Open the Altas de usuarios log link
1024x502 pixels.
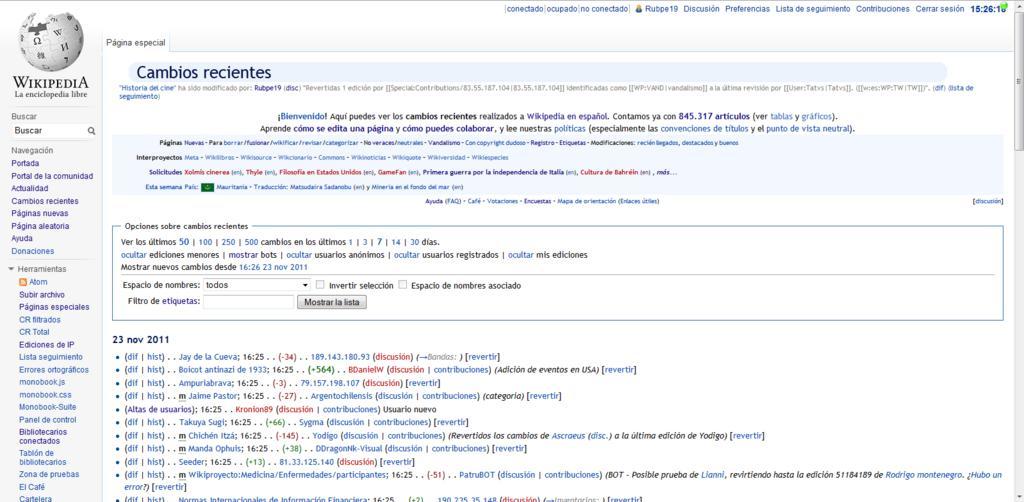(161, 409)
